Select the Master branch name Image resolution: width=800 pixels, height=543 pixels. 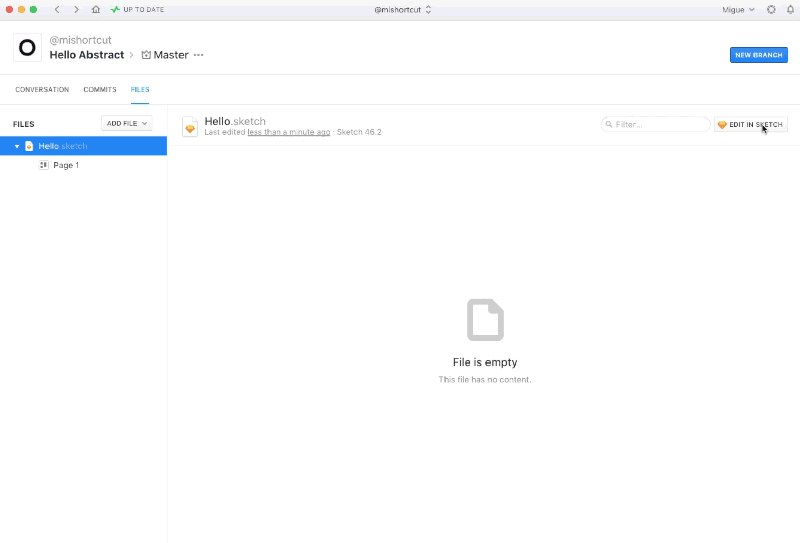(171, 55)
